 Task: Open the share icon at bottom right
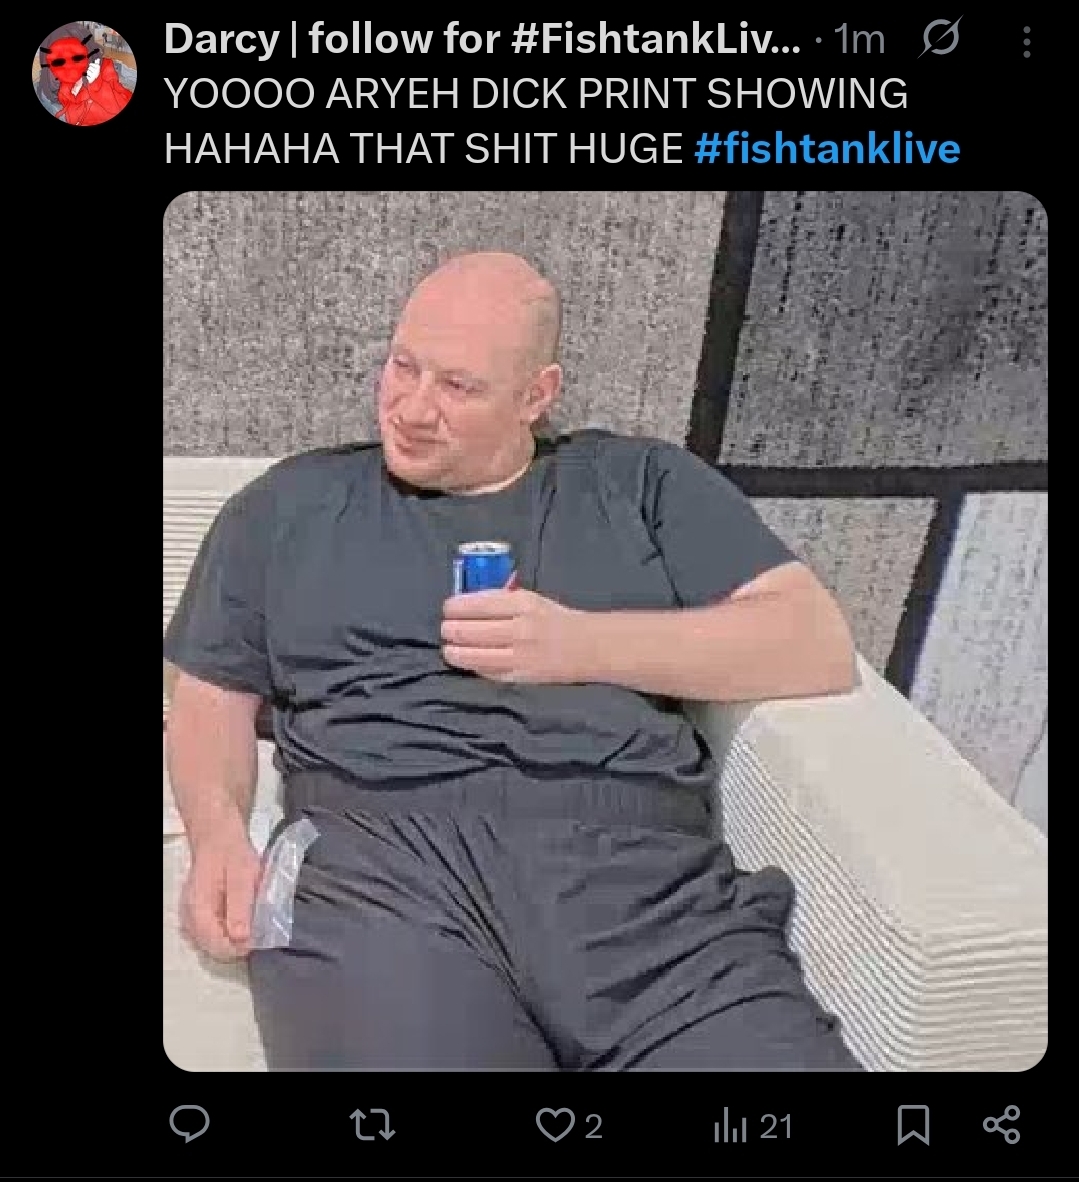[x=1001, y=1125]
